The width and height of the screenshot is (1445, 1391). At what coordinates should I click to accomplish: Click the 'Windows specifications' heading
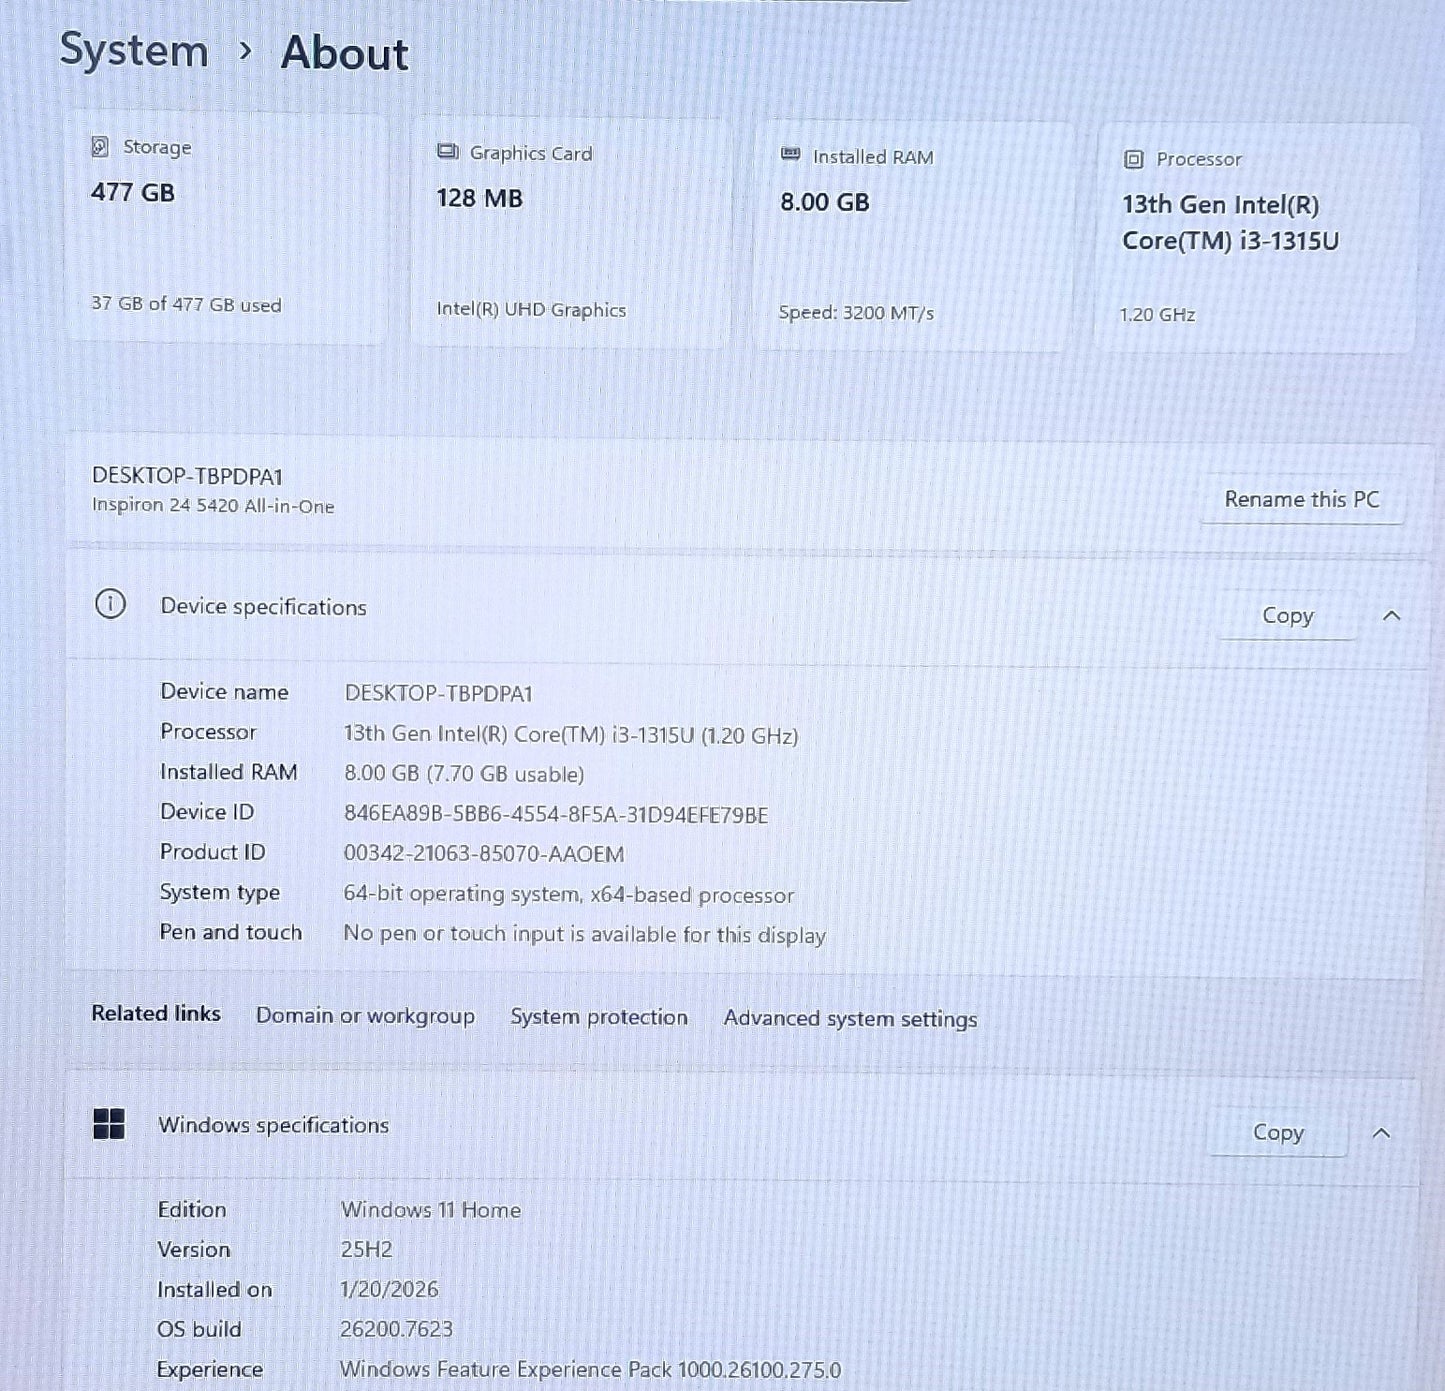coord(273,1125)
